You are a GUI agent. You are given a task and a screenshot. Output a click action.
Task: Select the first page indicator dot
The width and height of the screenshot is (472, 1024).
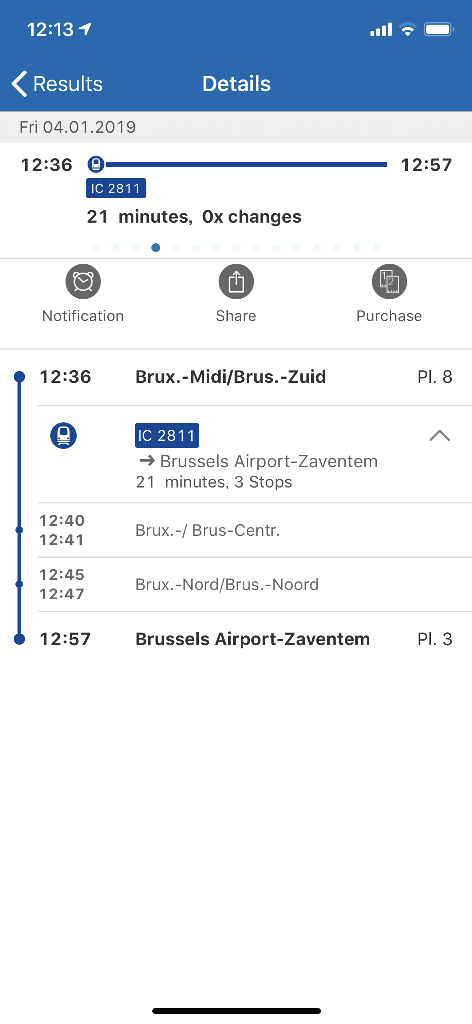pos(95,248)
